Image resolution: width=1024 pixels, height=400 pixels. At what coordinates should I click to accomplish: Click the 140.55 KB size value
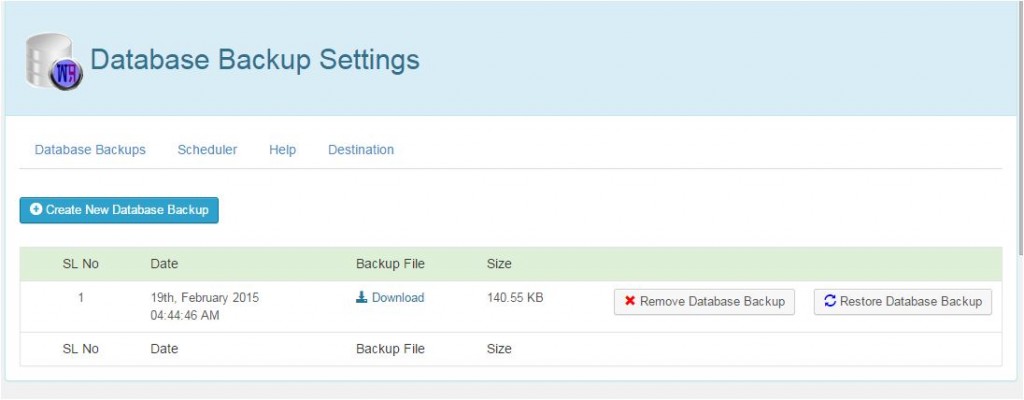[515, 298]
